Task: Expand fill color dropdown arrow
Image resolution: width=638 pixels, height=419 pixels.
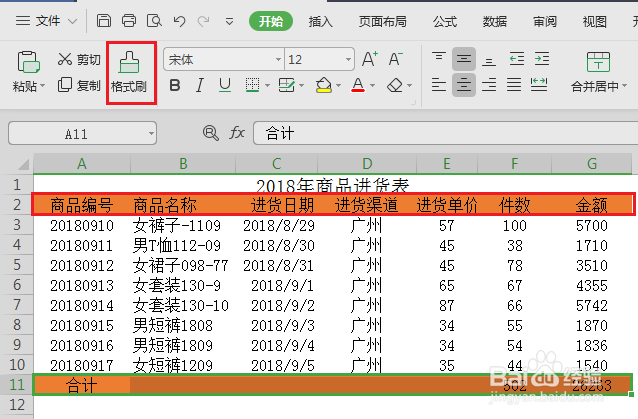Action: coord(338,86)
